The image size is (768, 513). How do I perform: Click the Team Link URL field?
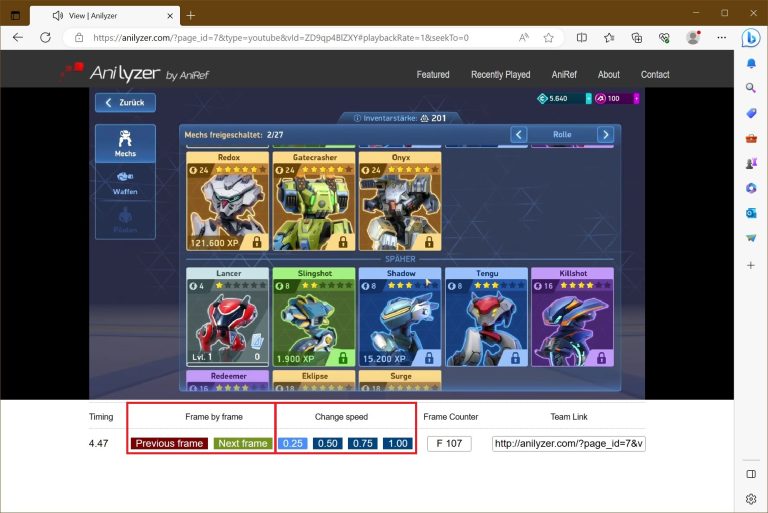(568, 444)
